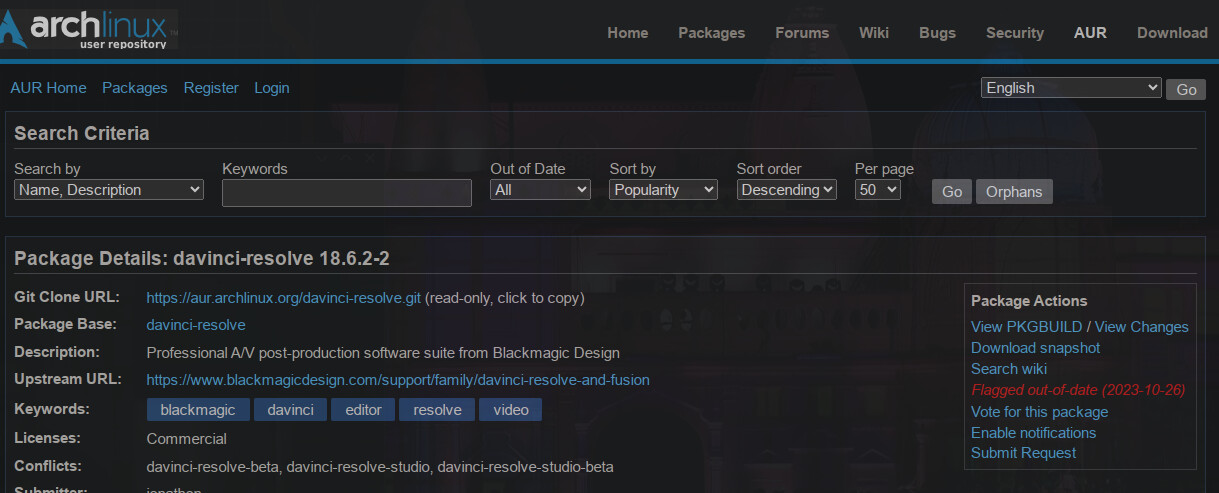Click the Package Actions heading

coord(1029,301)
